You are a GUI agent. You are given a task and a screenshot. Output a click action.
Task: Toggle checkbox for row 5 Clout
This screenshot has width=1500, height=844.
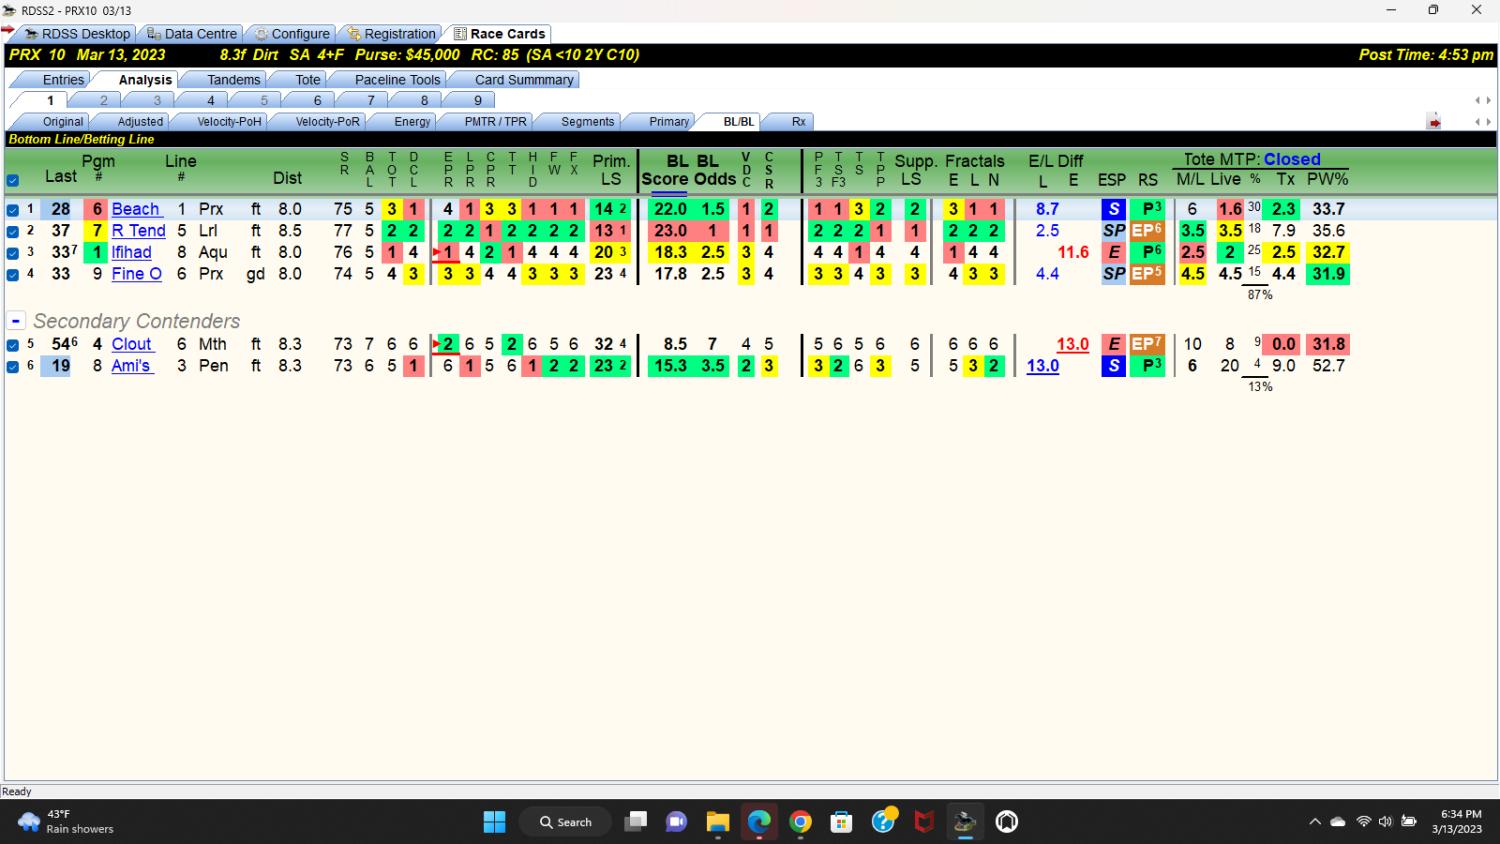click(12, 345)
